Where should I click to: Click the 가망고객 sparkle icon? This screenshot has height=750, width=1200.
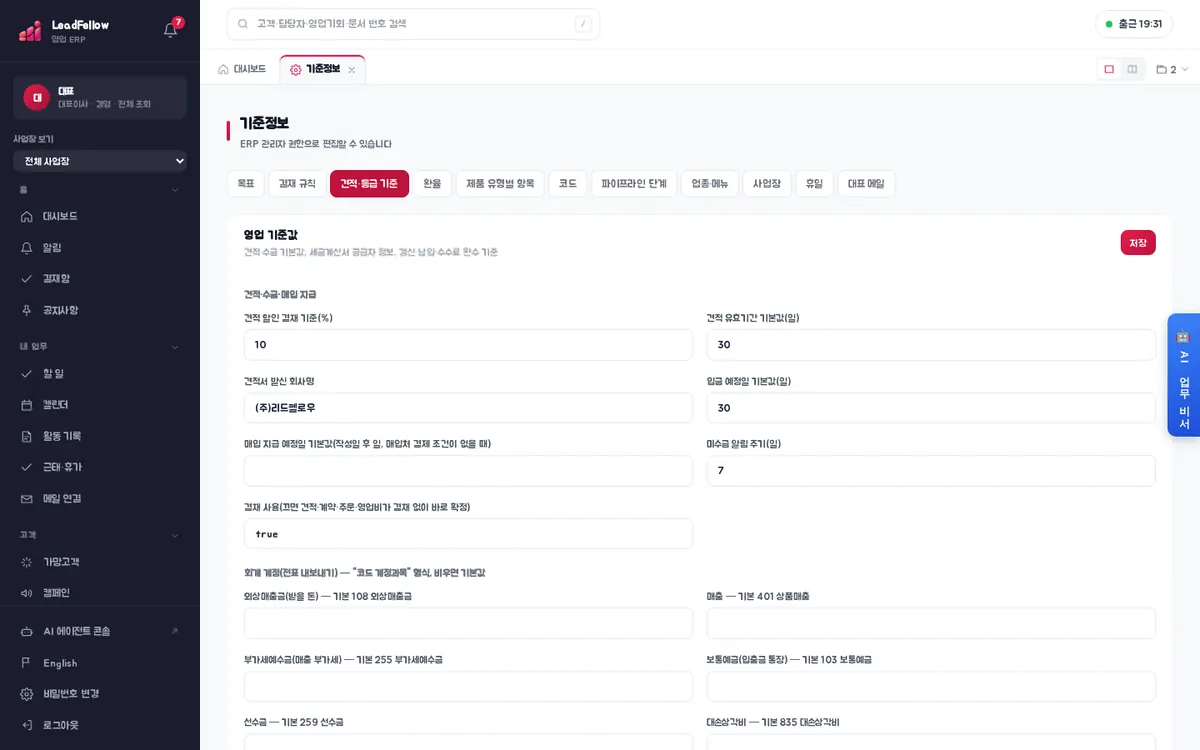click(27, 562)
